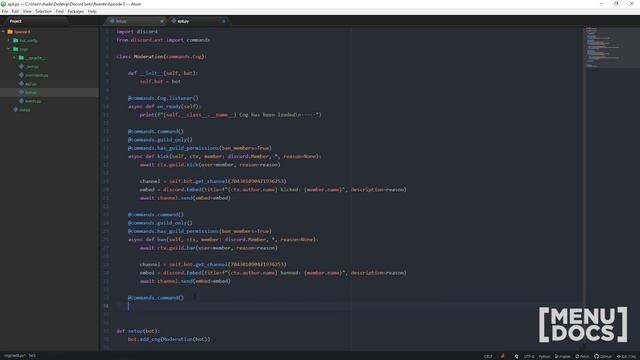This screenshot has height=360, width=640.
Task: Click the selected file's icon in tree
Action: tap(22, 92)
